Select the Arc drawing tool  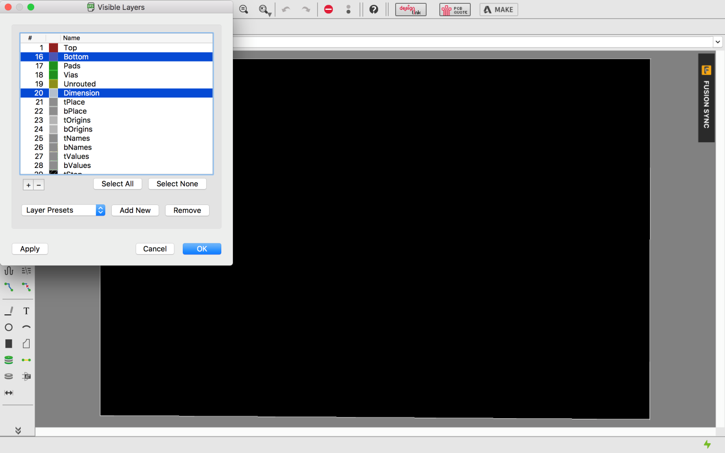(x=26, y=327)
